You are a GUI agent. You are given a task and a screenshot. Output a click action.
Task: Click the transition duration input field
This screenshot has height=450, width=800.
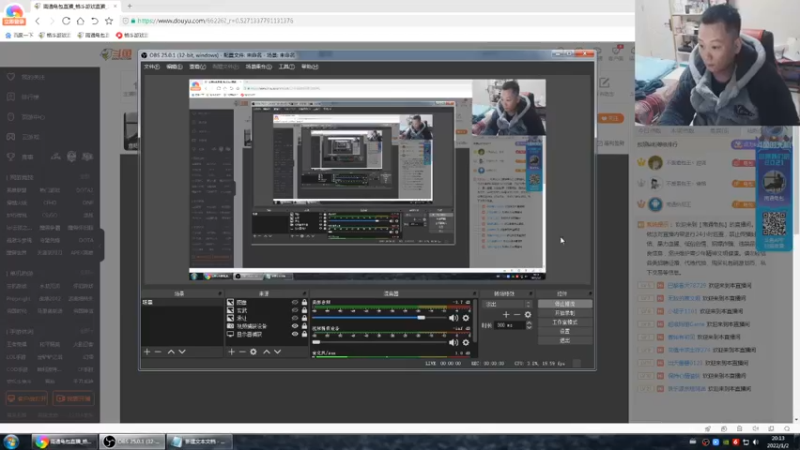pos(508,325)
